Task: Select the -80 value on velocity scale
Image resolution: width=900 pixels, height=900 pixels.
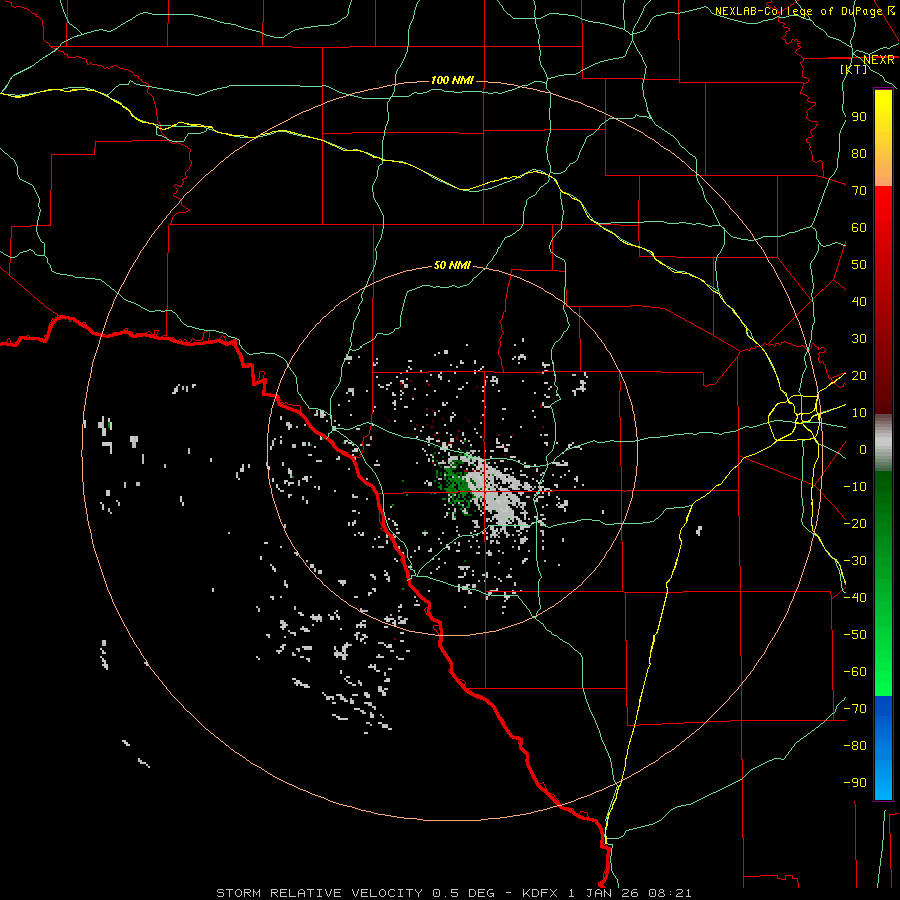Action: coord(855,746)
